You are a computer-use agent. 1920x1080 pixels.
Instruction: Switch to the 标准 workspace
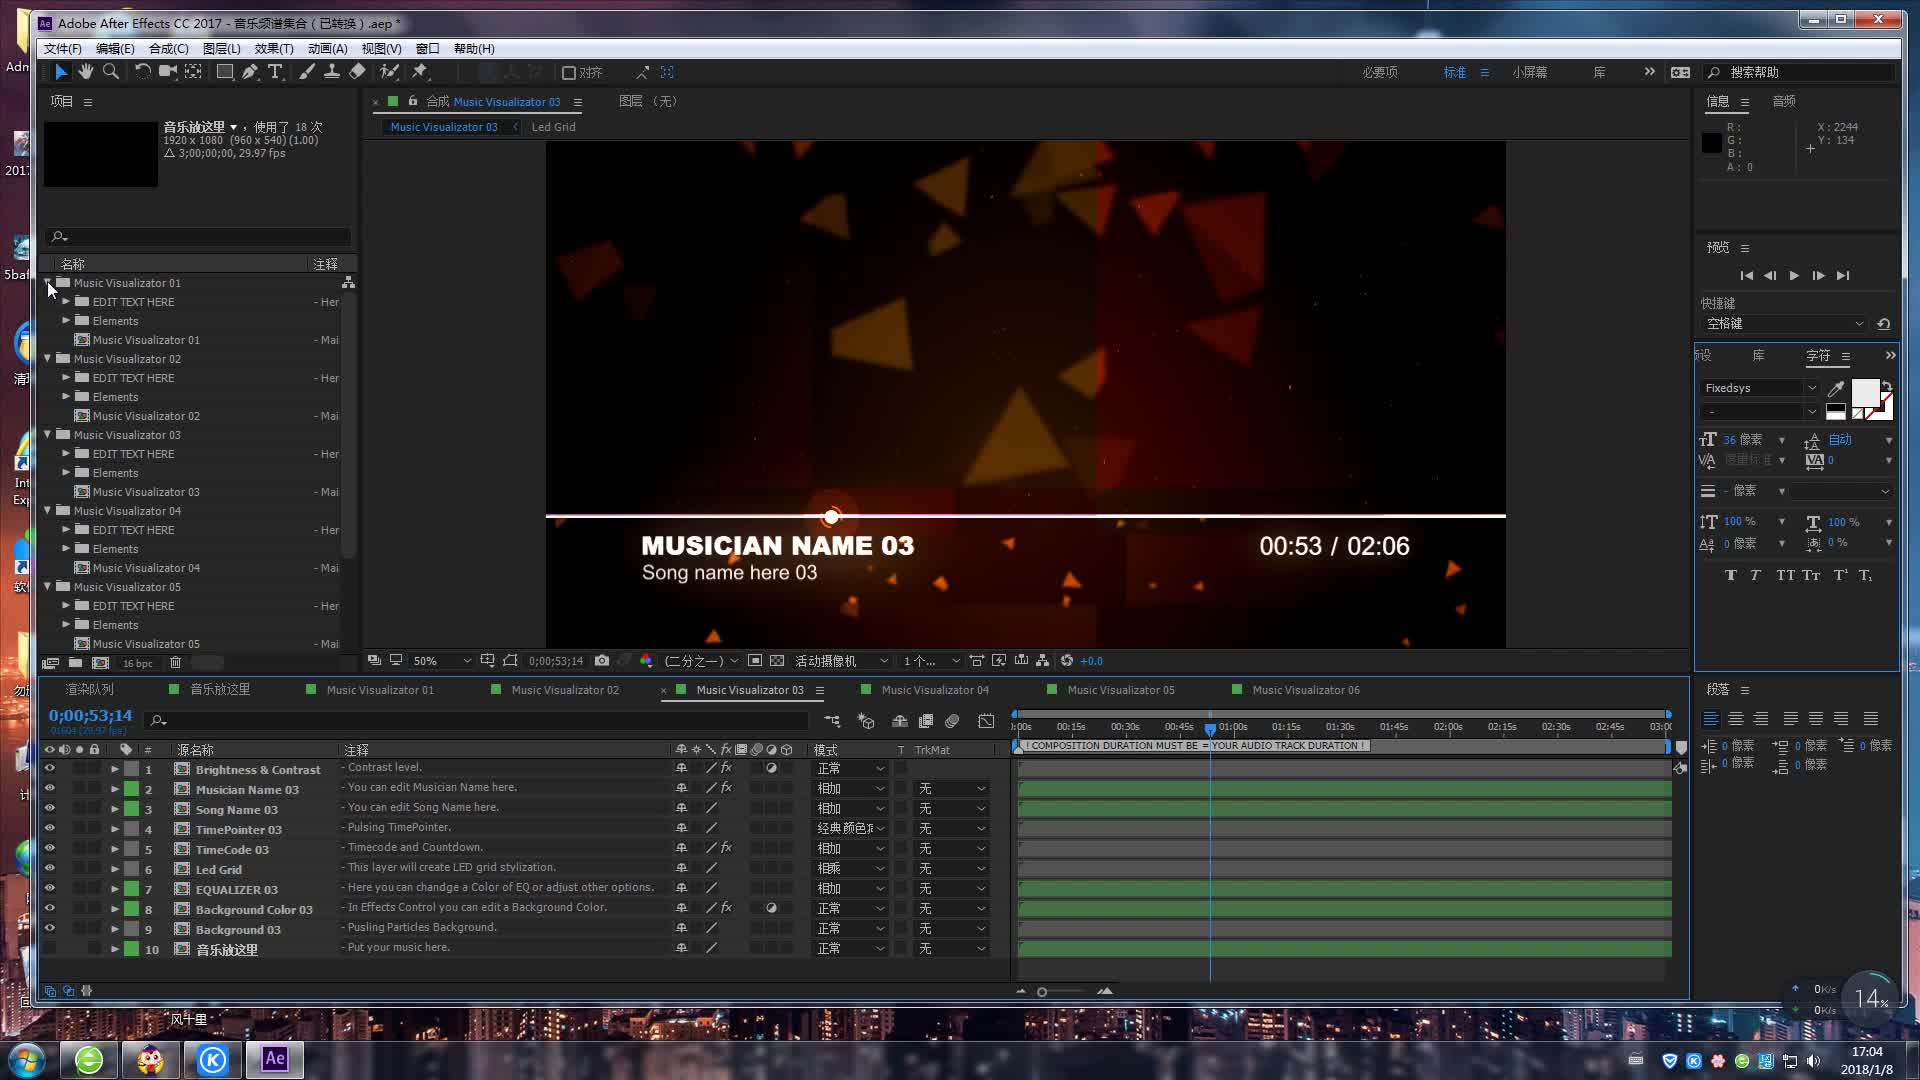1455,72
